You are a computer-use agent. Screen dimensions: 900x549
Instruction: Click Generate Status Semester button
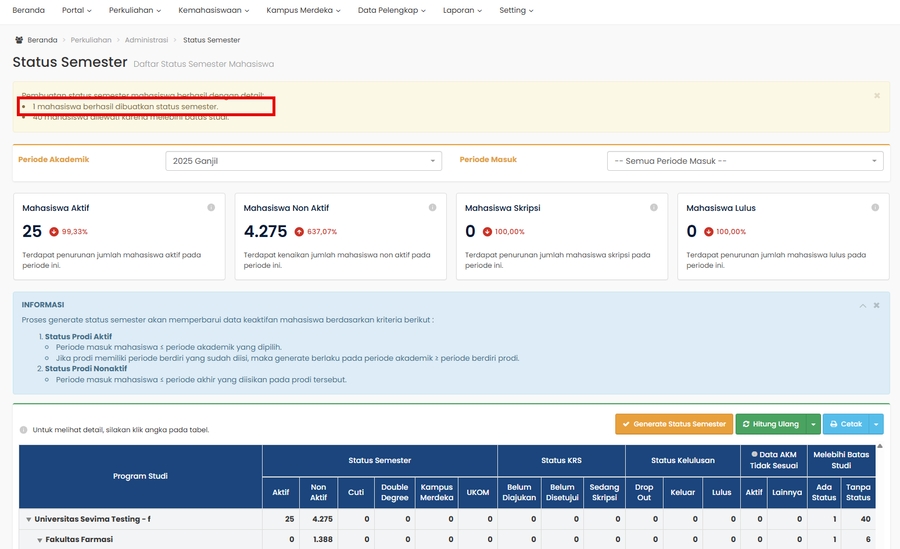pyautogui.click(x=673, y=424)
